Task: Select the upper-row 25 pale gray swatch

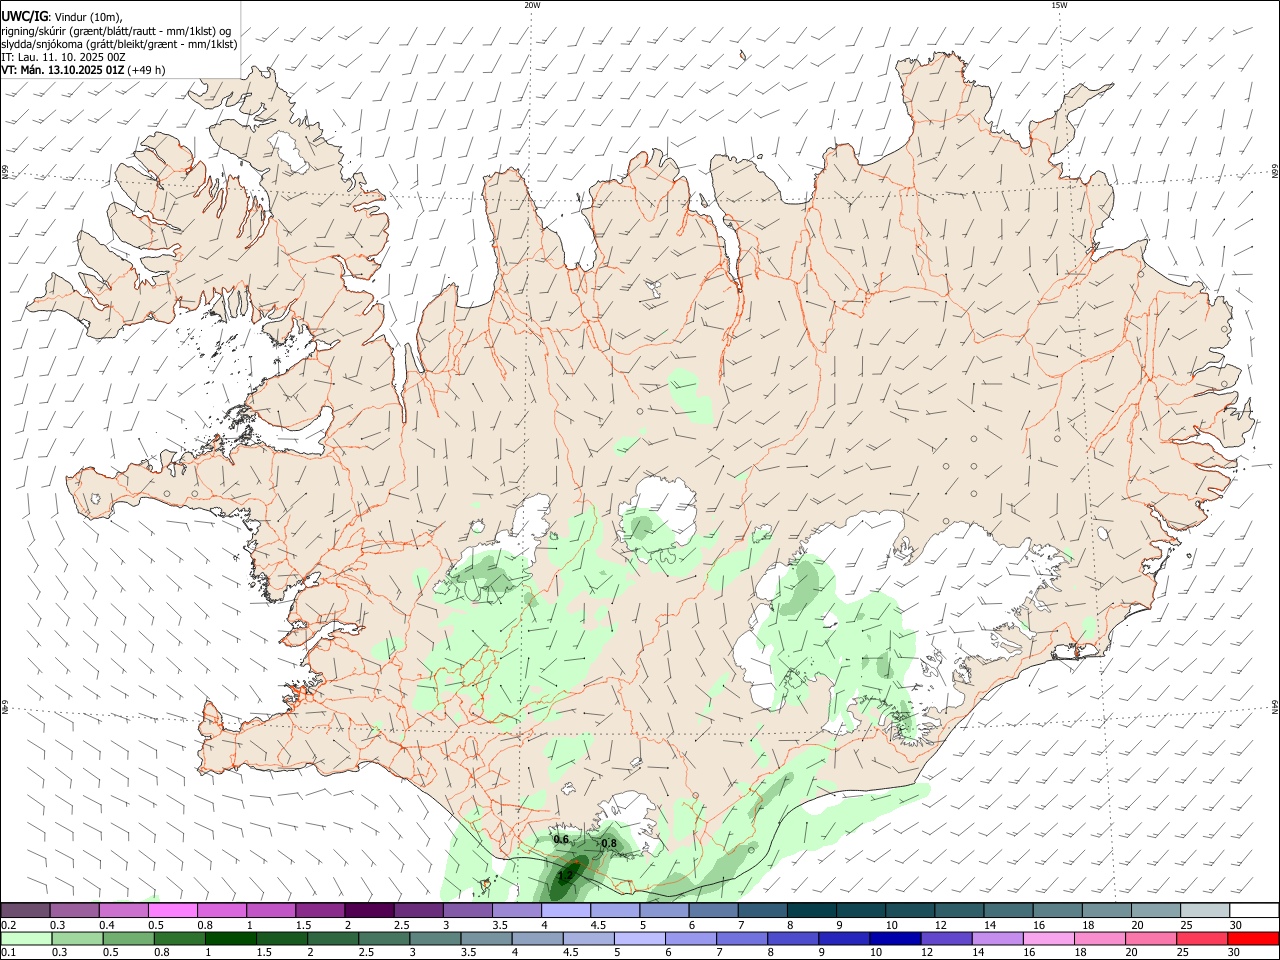Action: (1205, 911)
